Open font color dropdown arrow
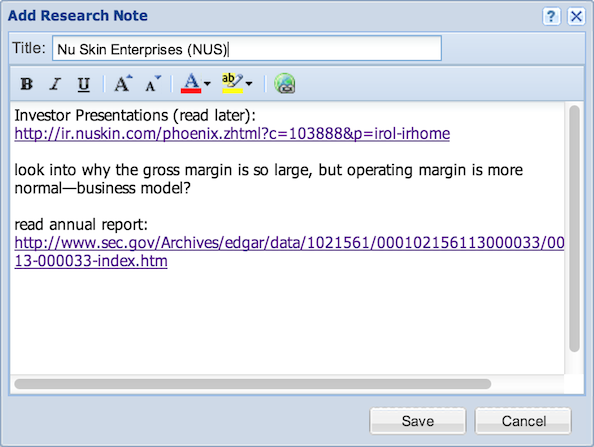This screenshot has width=594, height=447. (207, 83)
